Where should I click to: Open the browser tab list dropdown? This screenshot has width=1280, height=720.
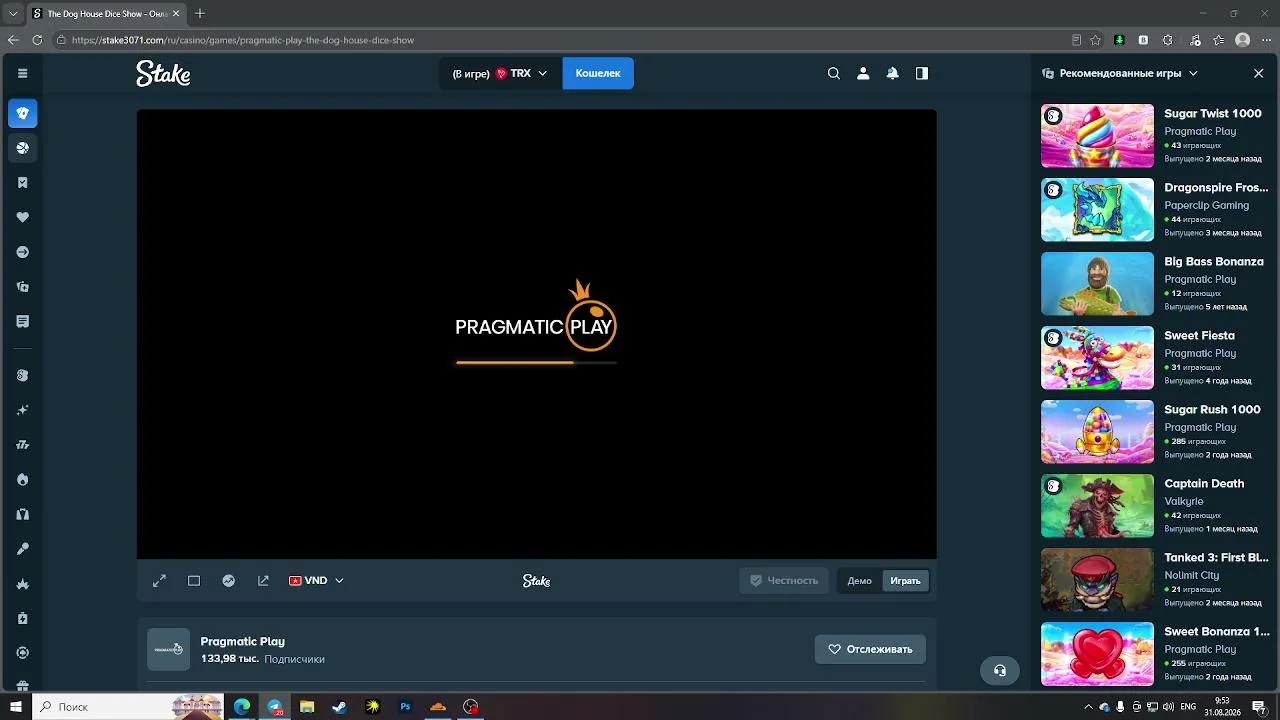tap(13, 14)
